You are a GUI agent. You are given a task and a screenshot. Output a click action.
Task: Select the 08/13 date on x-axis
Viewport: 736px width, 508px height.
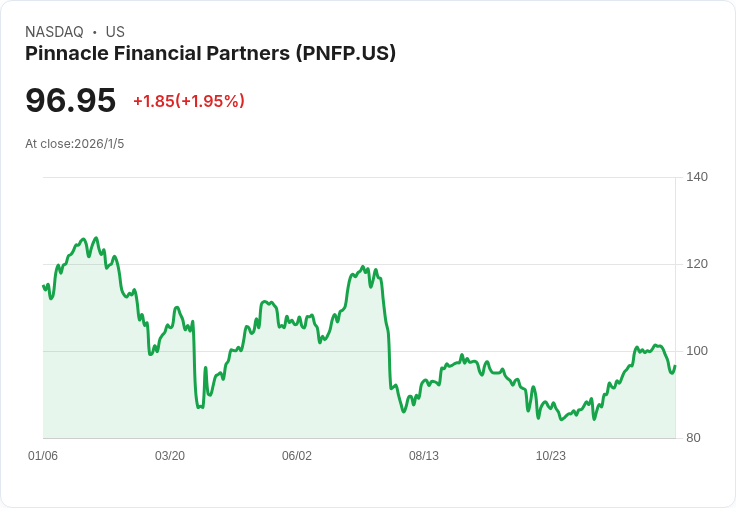[x=424, y=456]
